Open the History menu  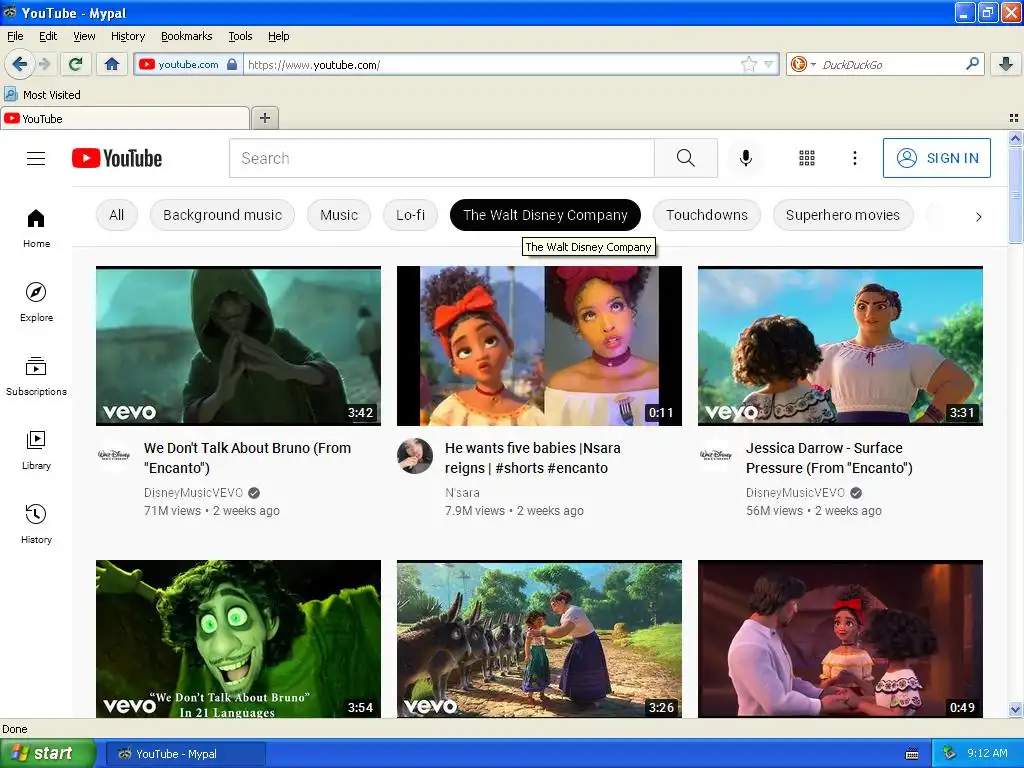pyautogui.click(x=127, y=36)
